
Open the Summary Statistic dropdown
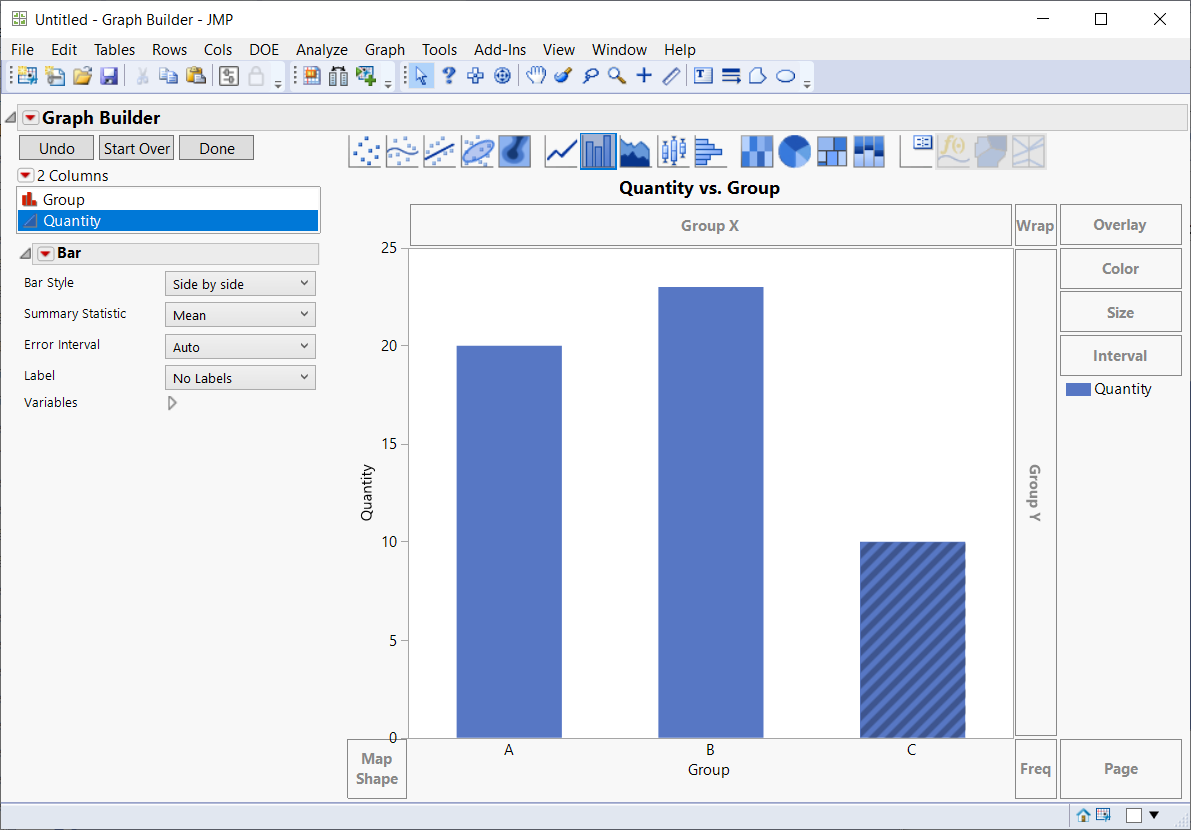pos(240,314)
